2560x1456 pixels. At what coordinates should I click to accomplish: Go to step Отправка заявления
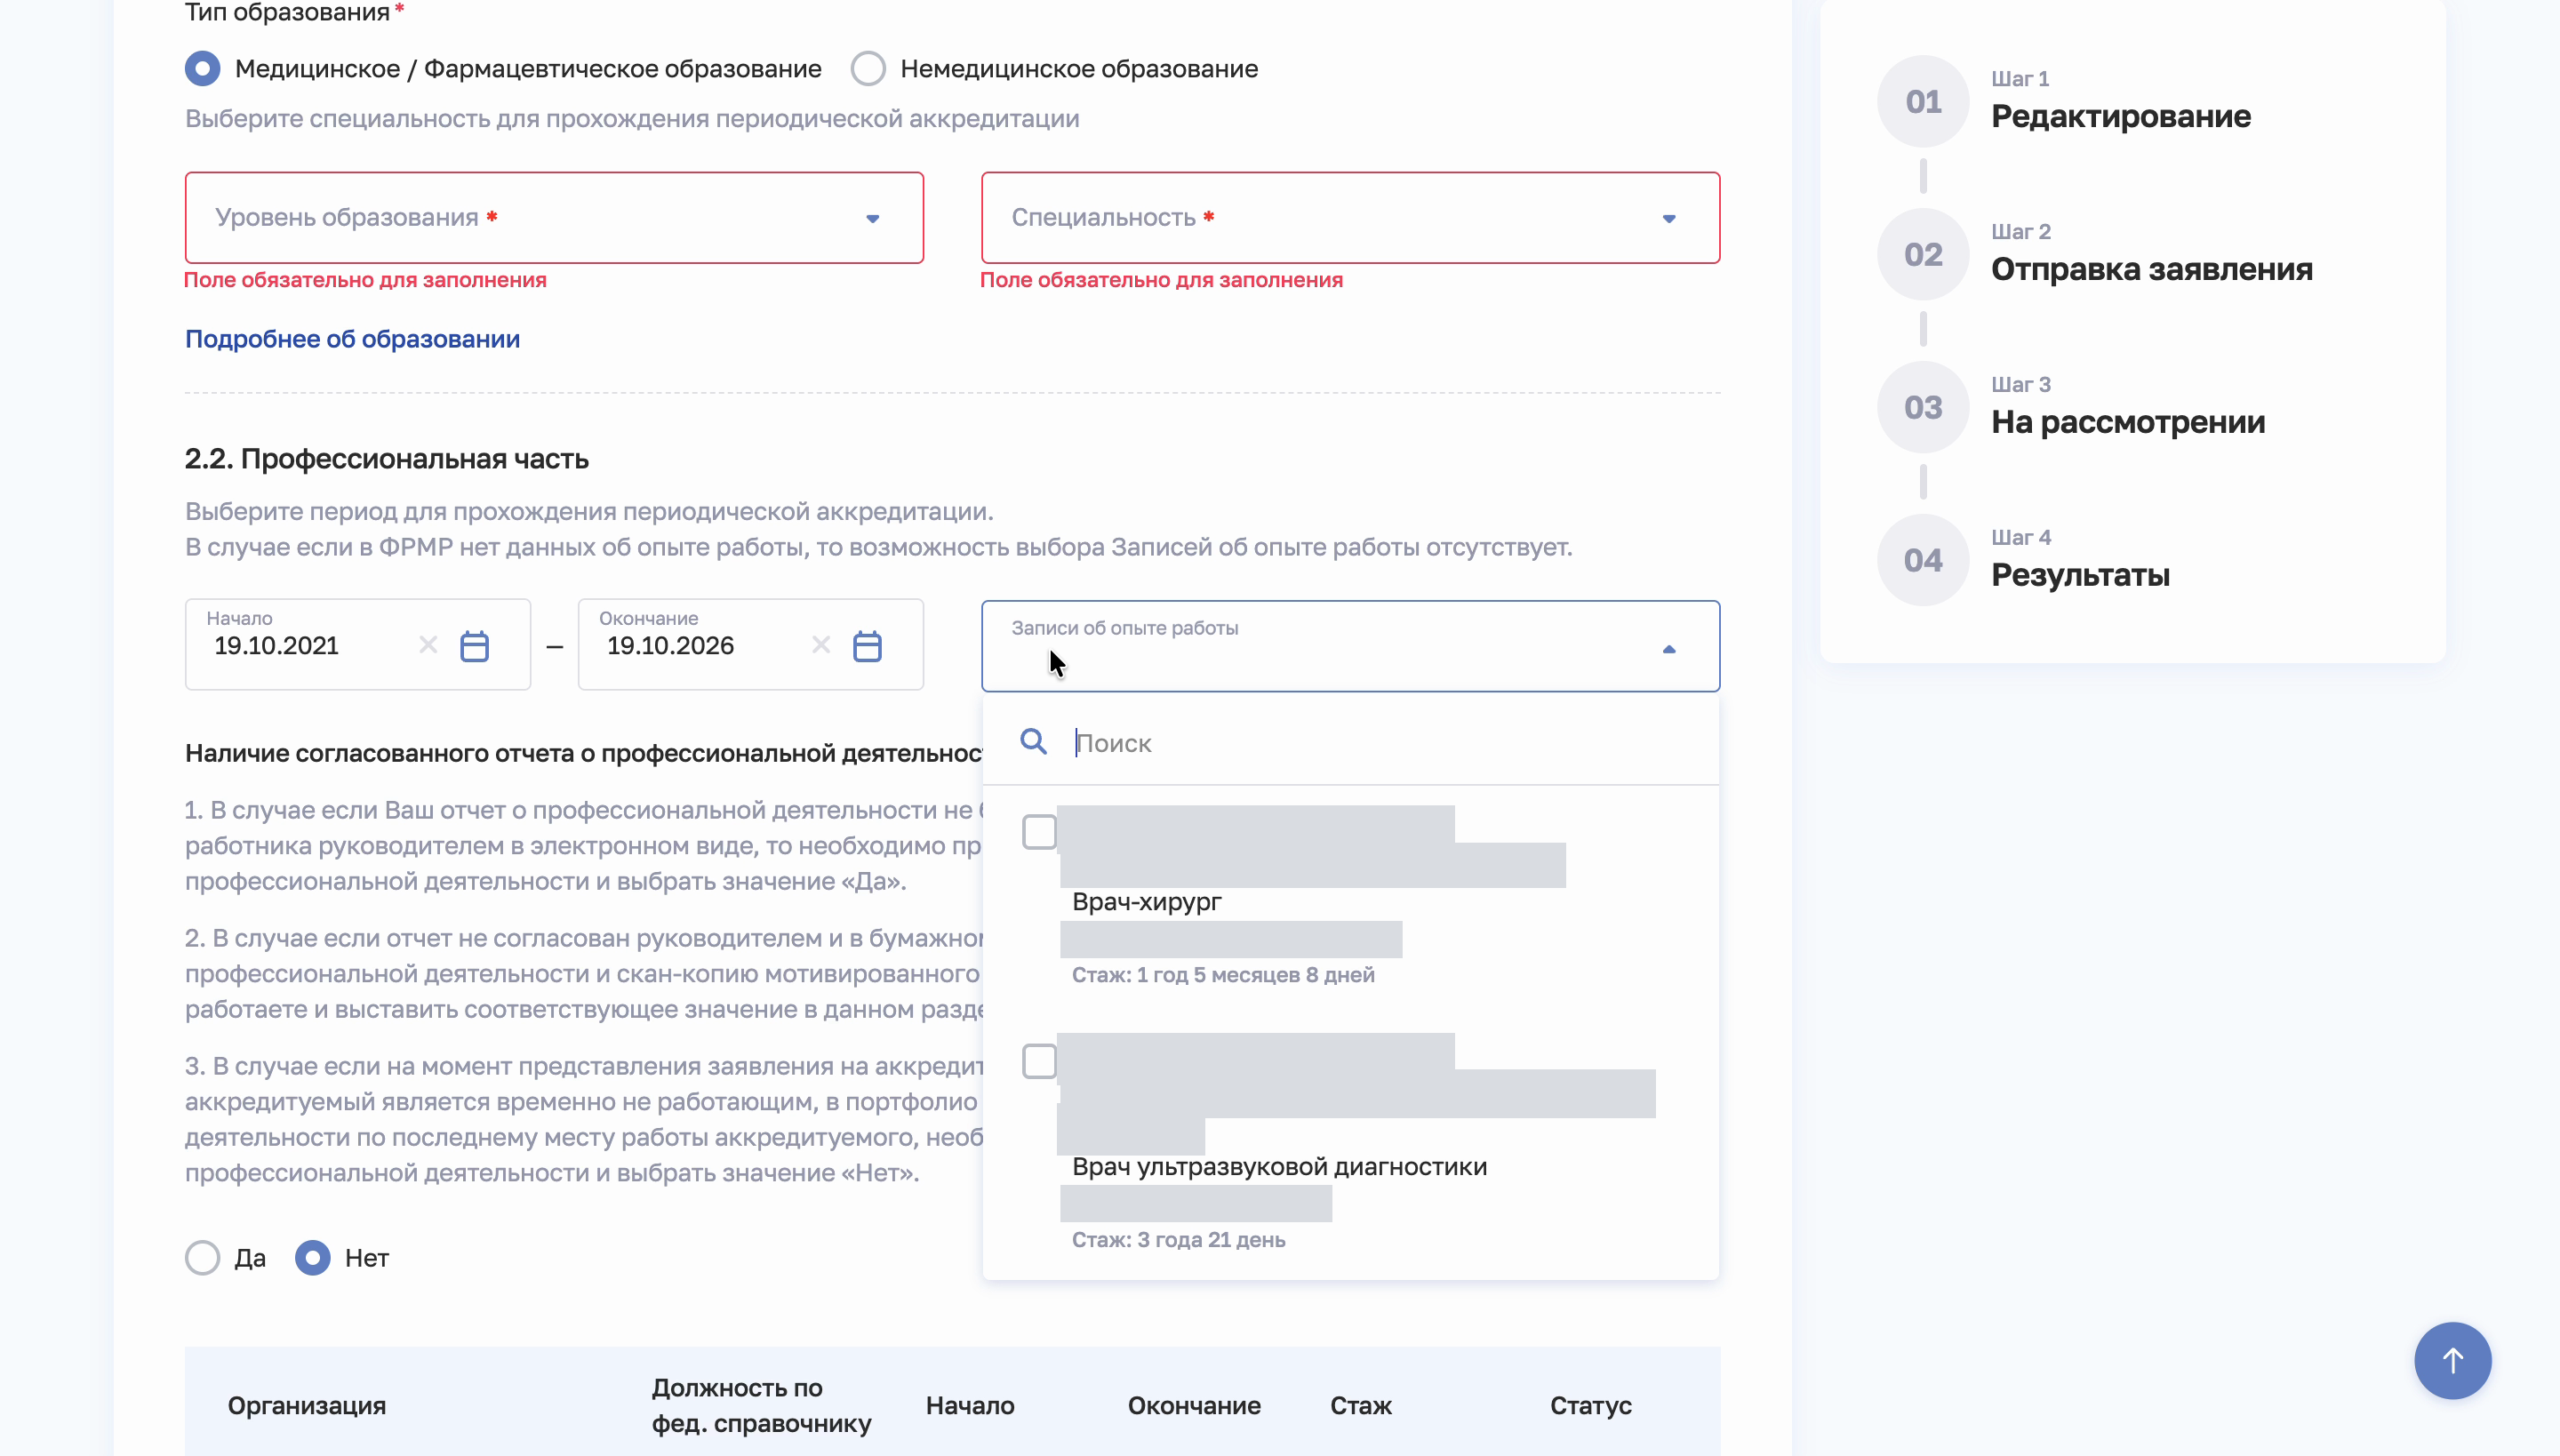(x=2152, y=269)
